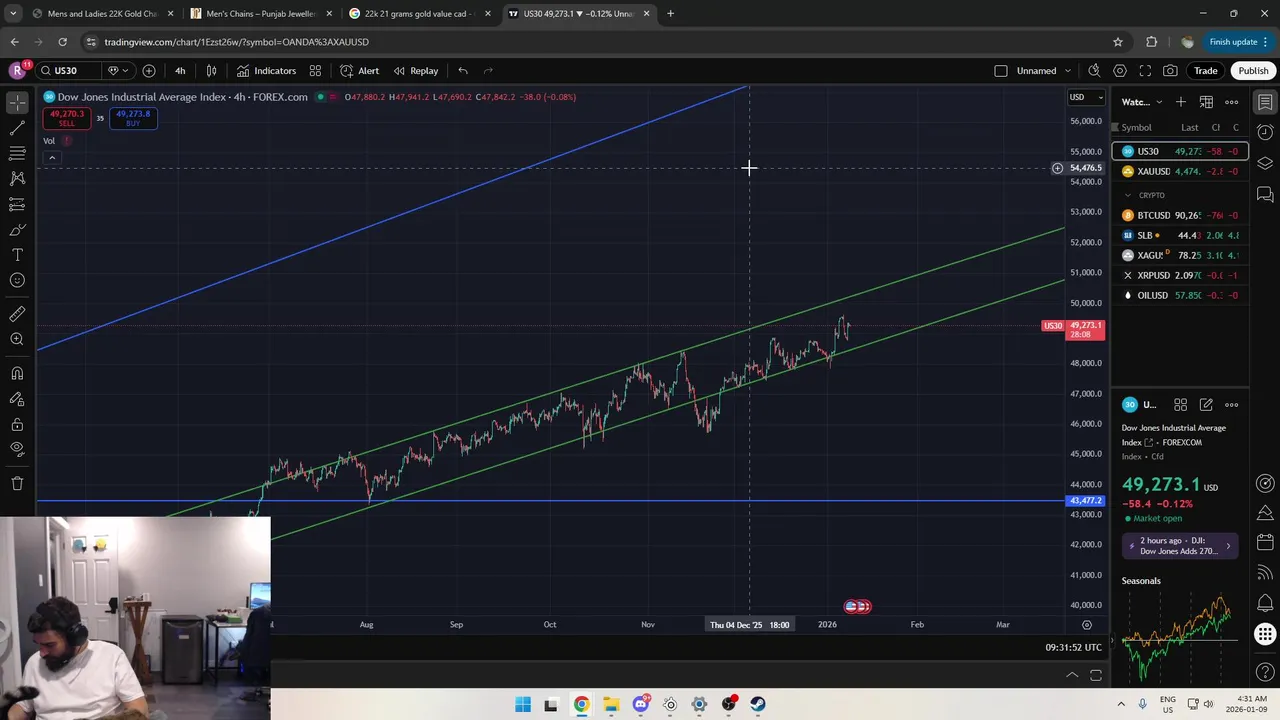Open details panel three-dots more menu
This screenshot has height=720, width=1280.
1231,405
